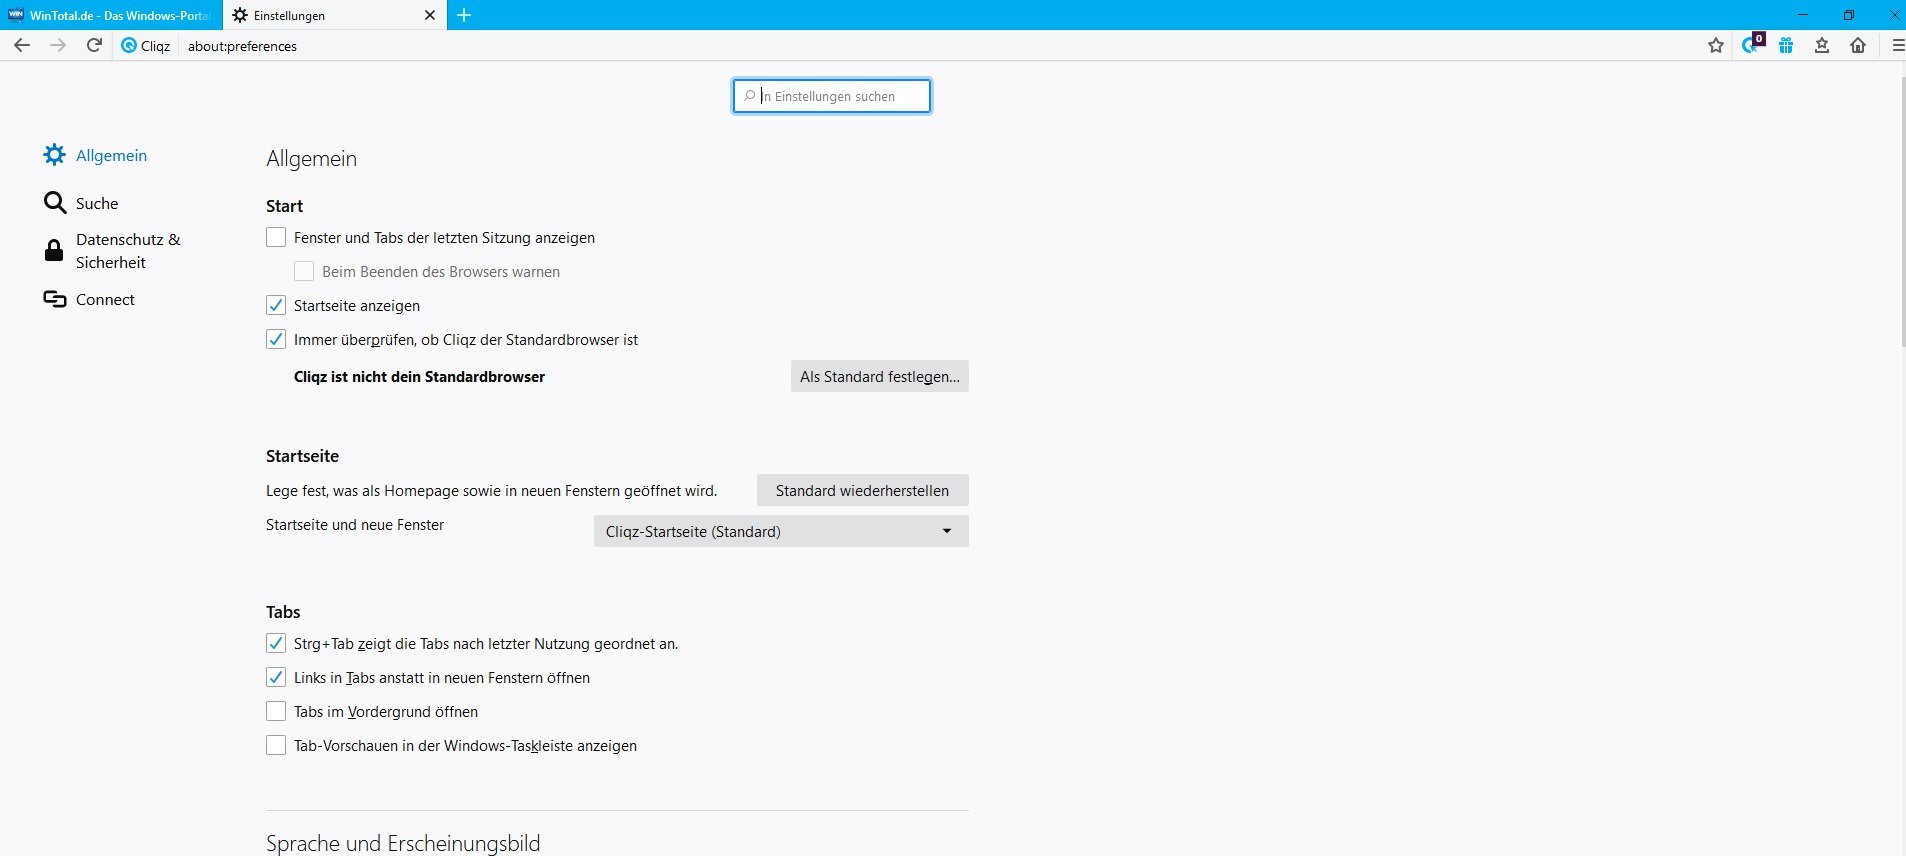Open the Suche settings category
Viewport: 1906px width, 856px height.
pyautogui.click(x=82, y=203)
